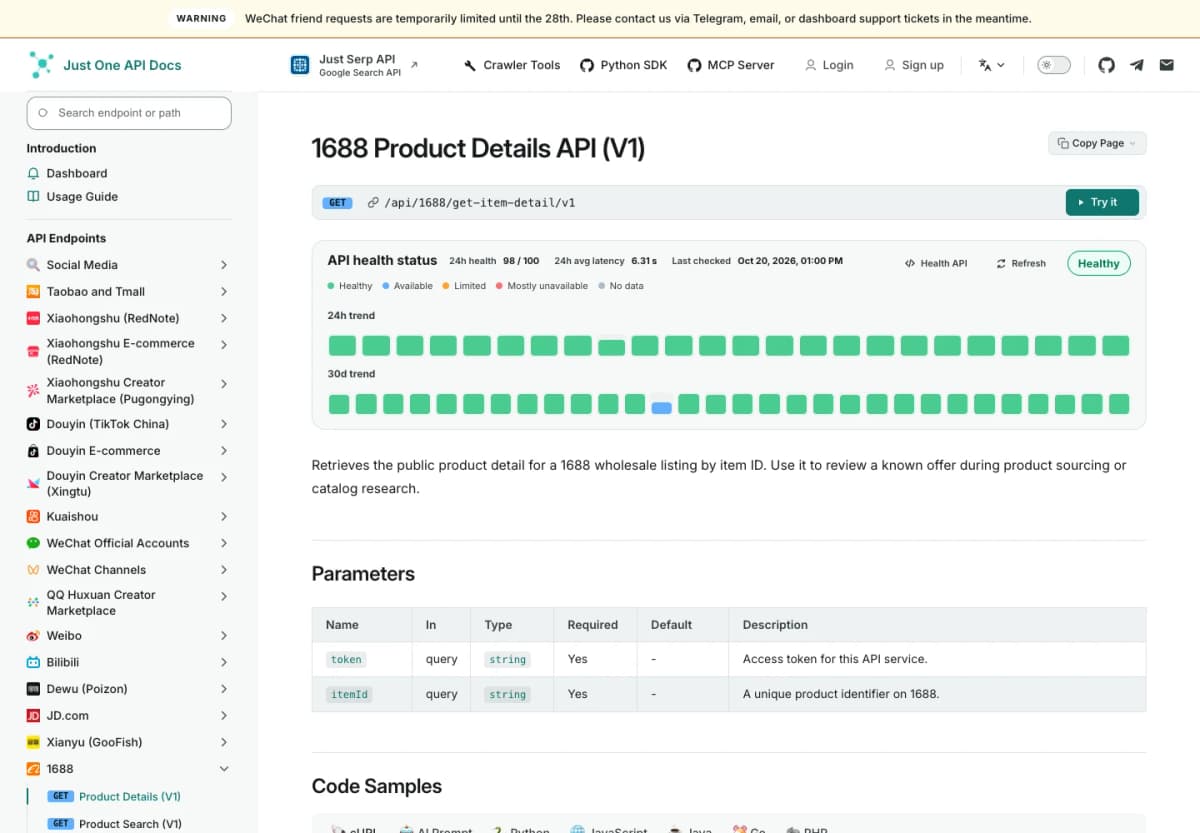This screenshot has height=833, width=1200.
Task: Click the Search endpoint or path field
Action: (129, 113)
